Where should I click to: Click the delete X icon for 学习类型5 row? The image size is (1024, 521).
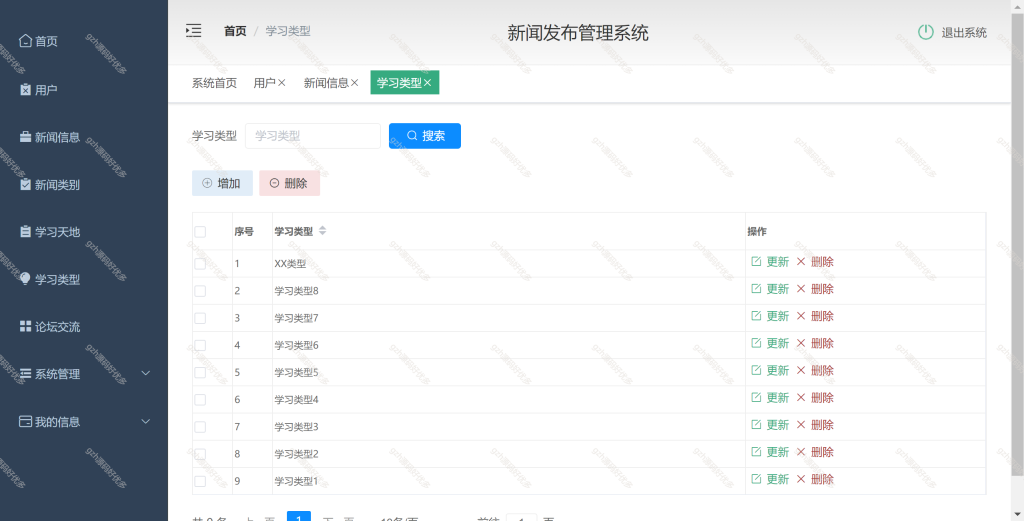pyautogui.click(x=801, y=370)
